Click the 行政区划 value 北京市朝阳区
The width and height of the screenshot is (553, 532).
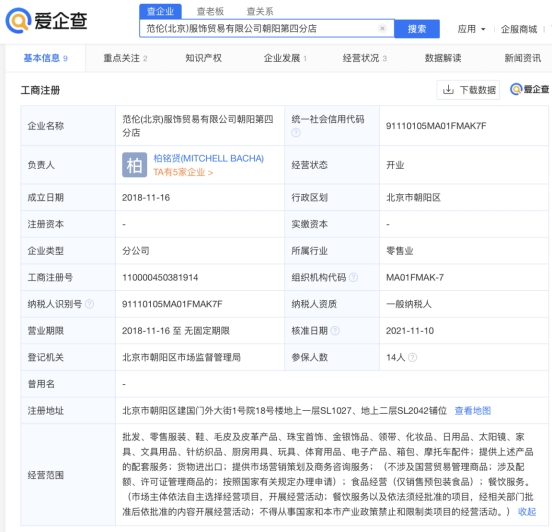tap(413, 198)
